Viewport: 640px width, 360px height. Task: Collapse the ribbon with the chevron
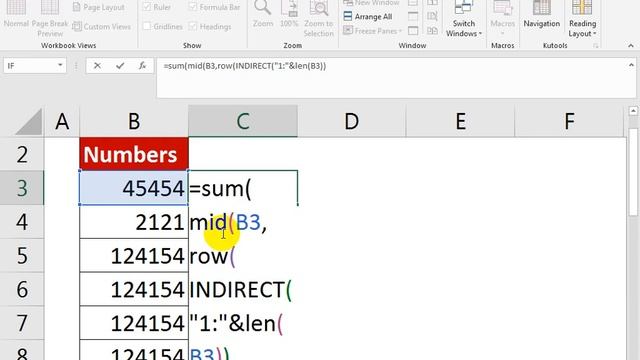(631, 46)
